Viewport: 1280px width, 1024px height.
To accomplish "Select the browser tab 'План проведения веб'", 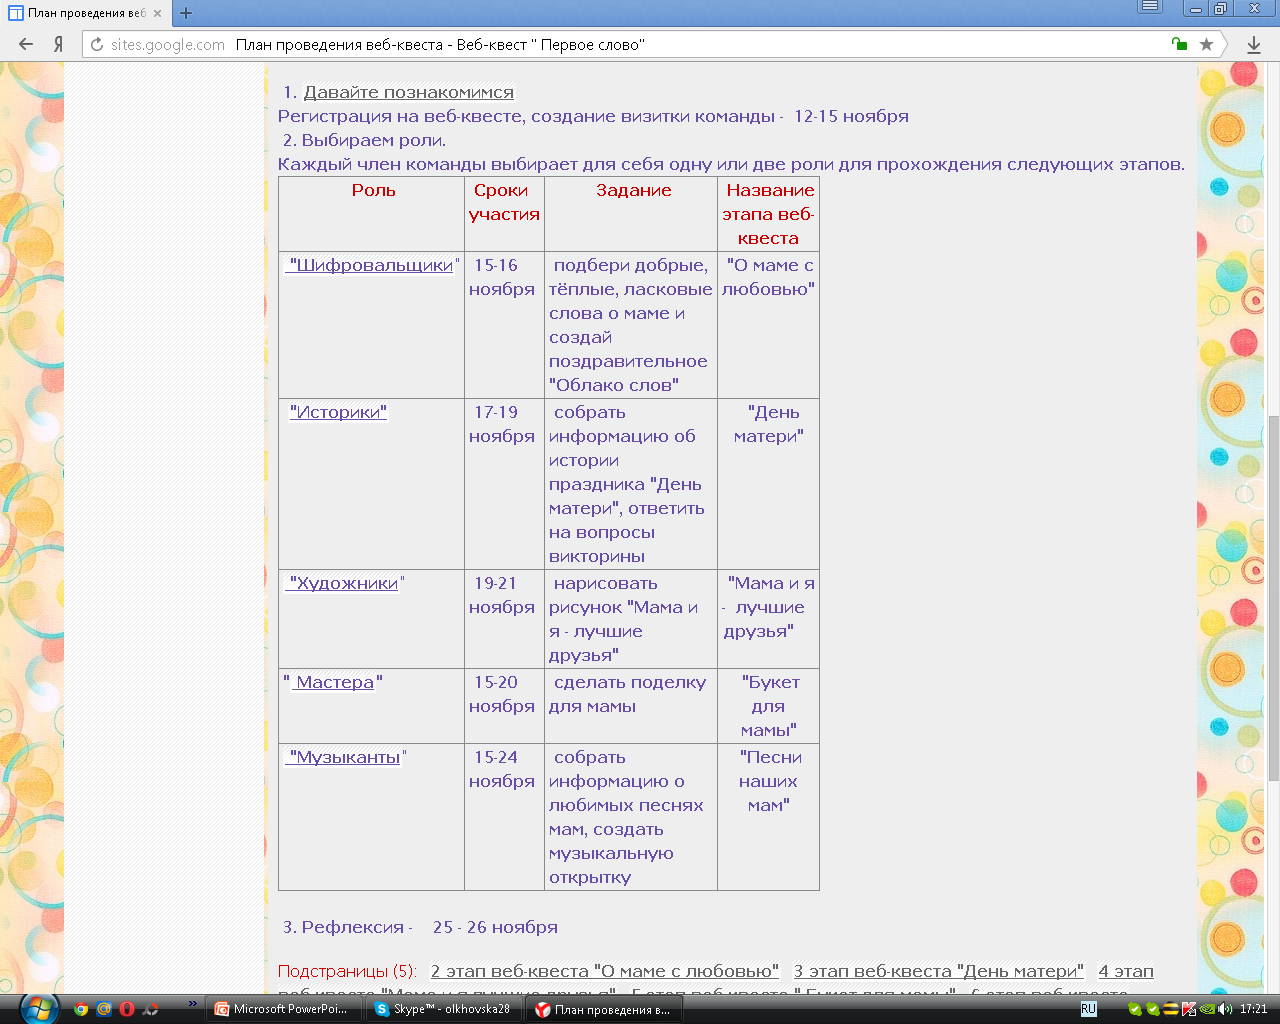I will [86, 13].
